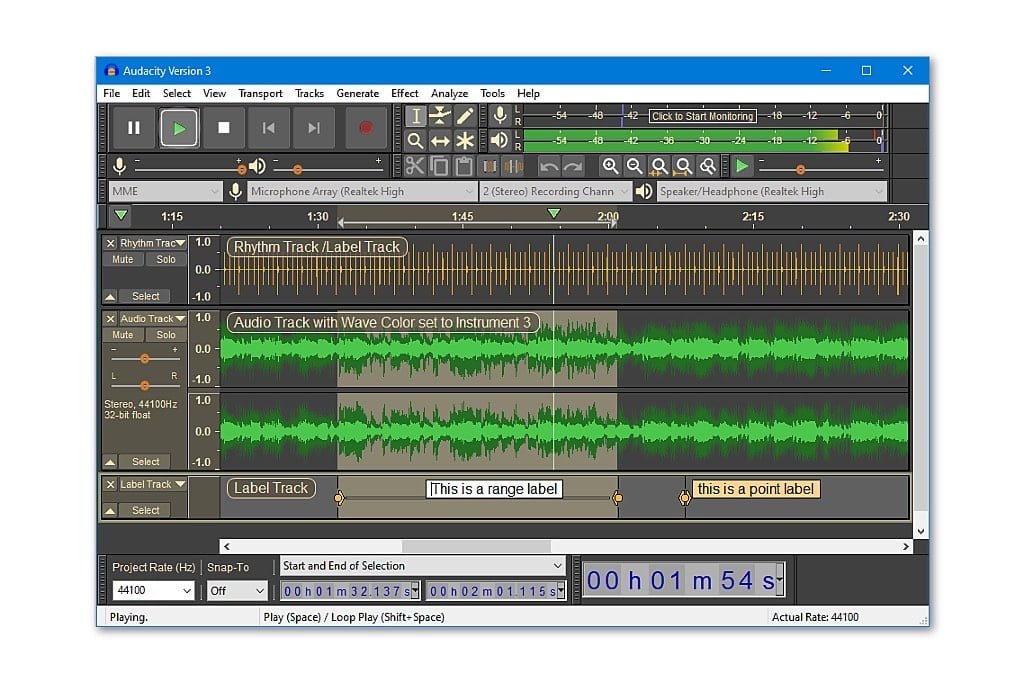This screenshot has width=1024, height=682.
Task: Open the Edit menu
Action: (141, 93)
